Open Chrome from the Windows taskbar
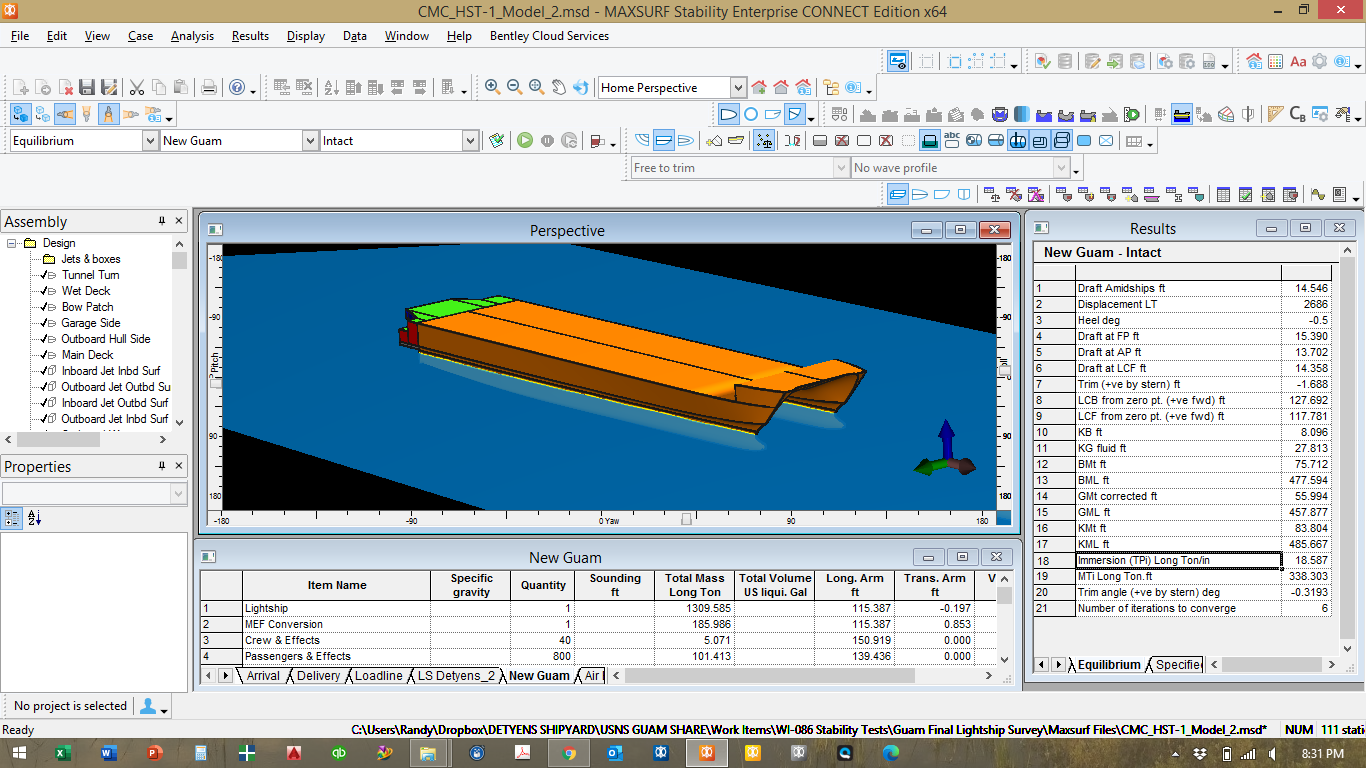Viewport: 1366px width, 768px height. (569, 753)
